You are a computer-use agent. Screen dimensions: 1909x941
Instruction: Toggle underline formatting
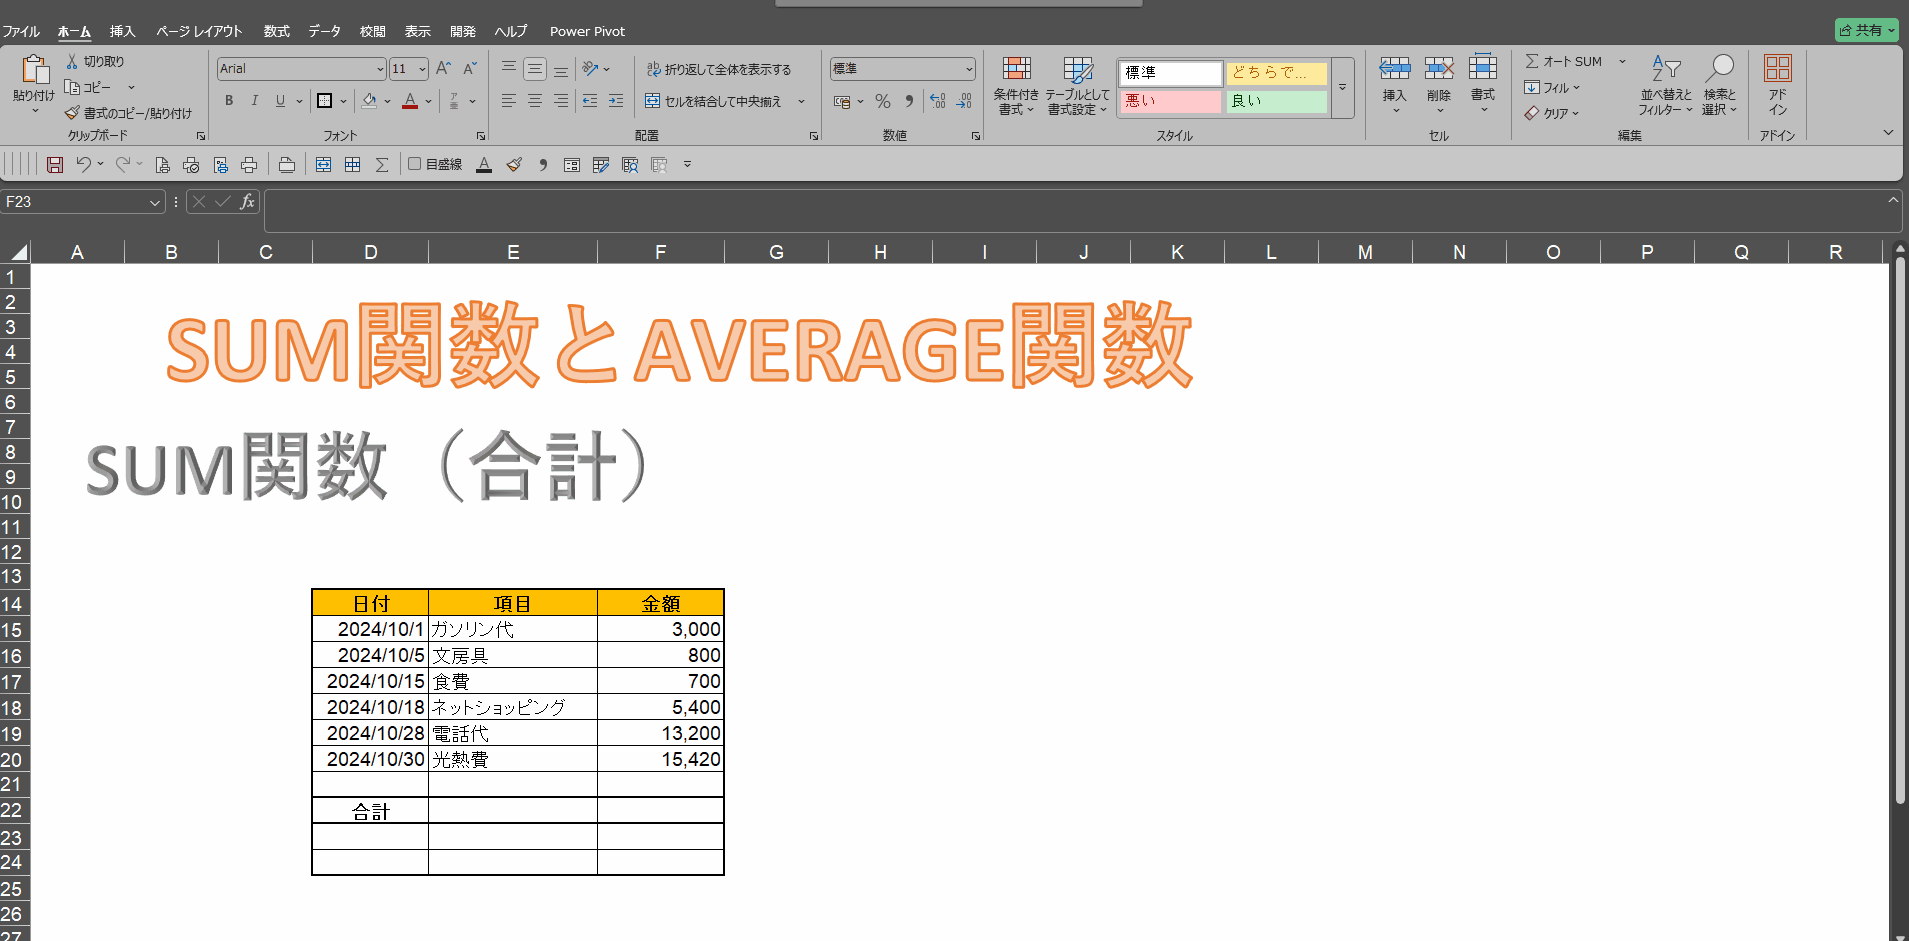tap(280, 101)
